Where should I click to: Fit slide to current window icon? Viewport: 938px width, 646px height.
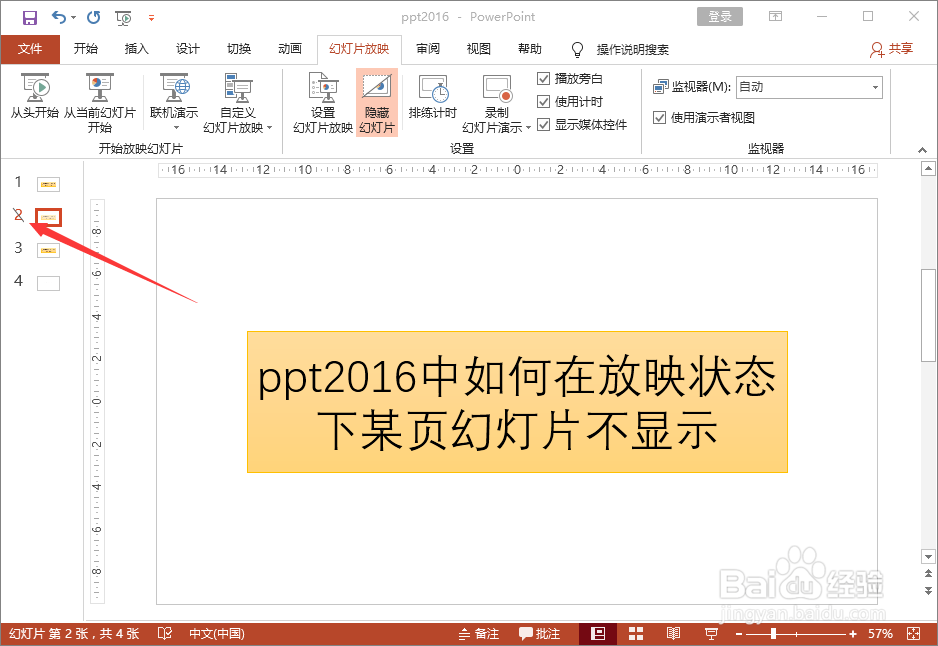click(x=913, y=634)
